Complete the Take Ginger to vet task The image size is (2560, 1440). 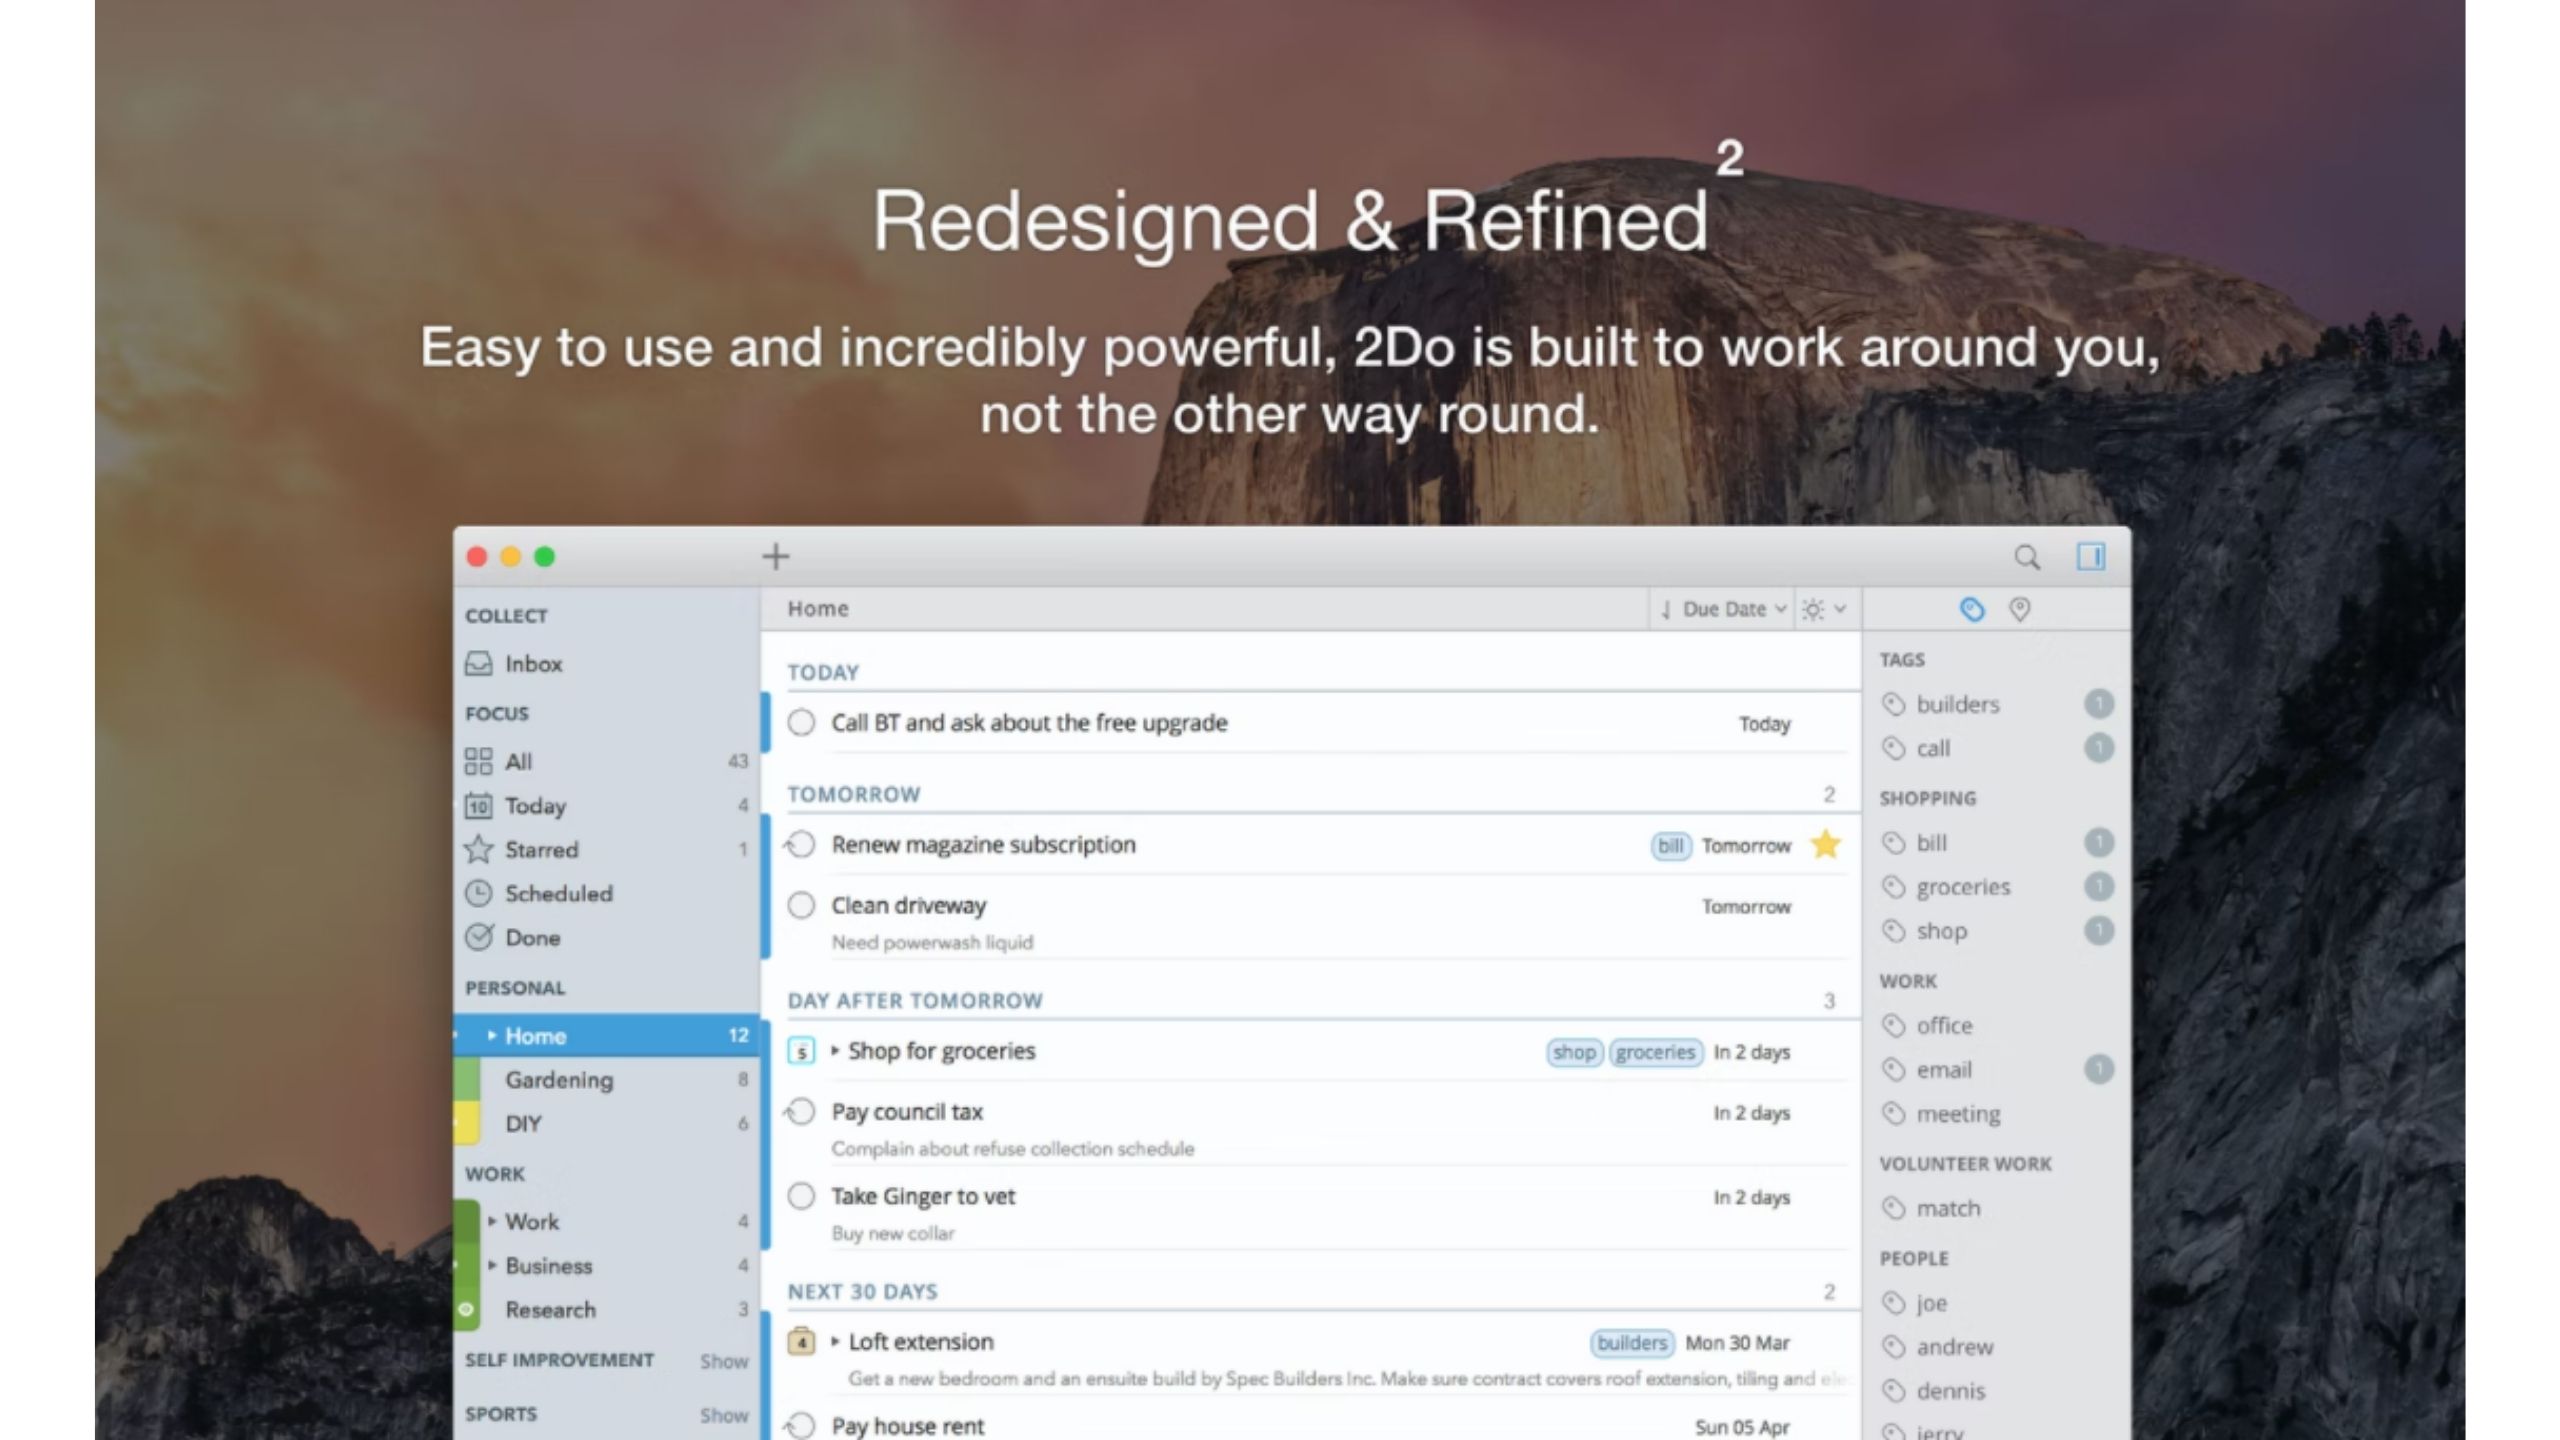click(801, 1197)
